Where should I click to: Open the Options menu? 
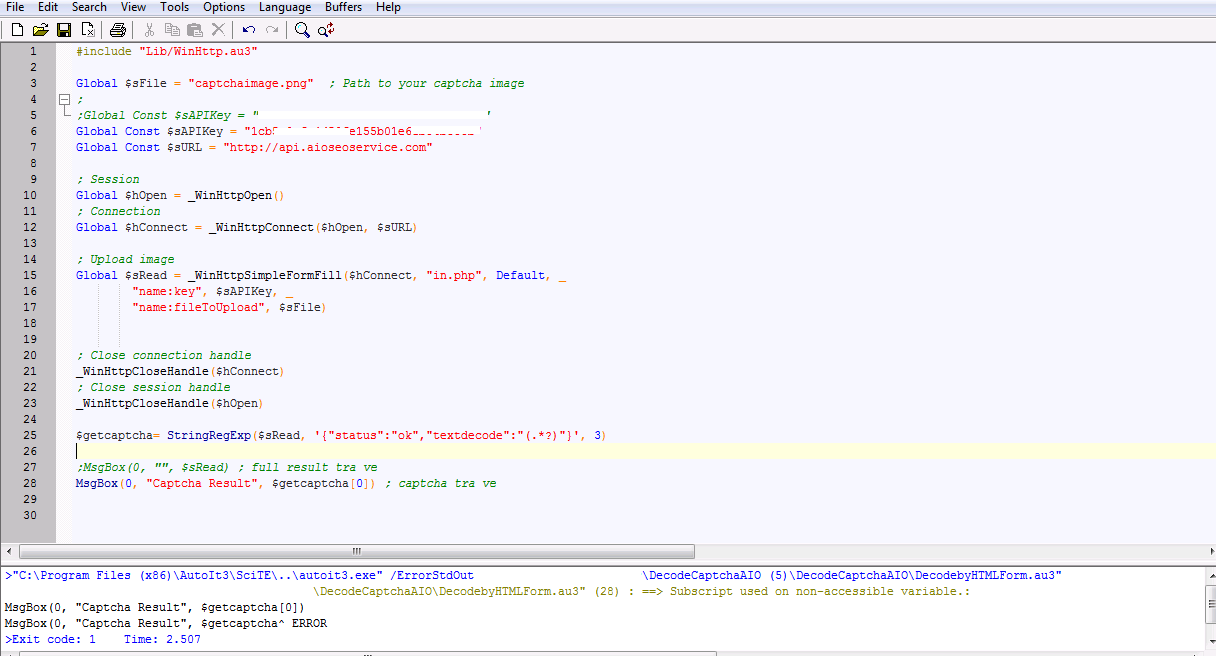(x=224, y=7)
